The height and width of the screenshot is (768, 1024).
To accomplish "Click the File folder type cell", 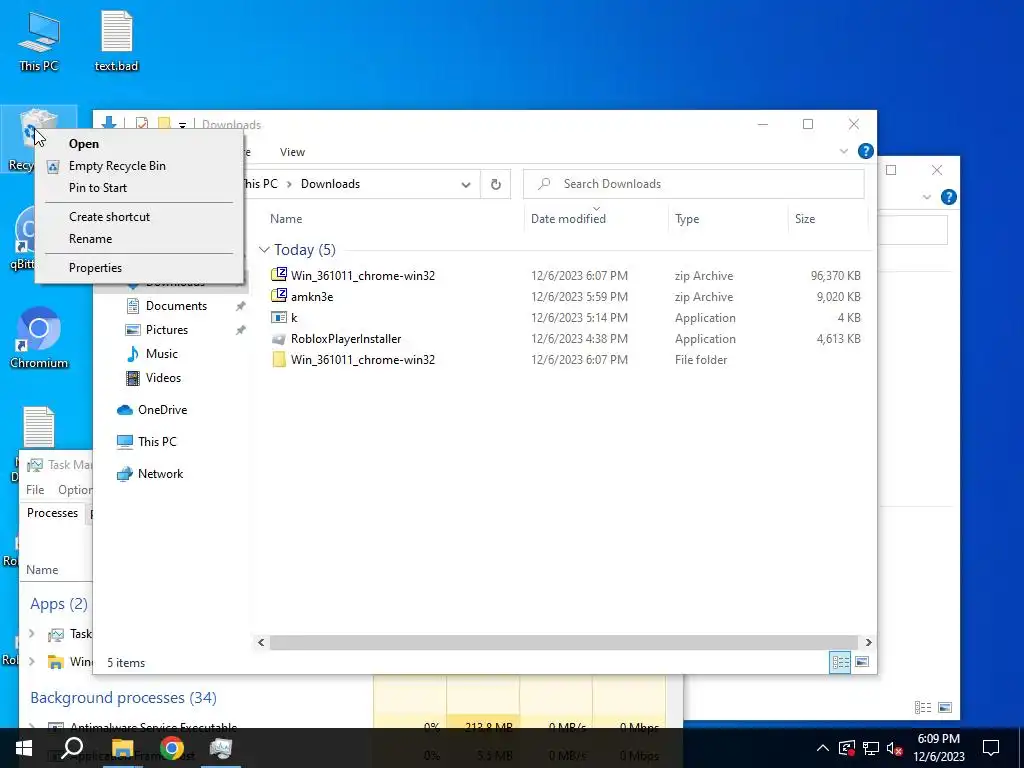I will pos(701,360).
